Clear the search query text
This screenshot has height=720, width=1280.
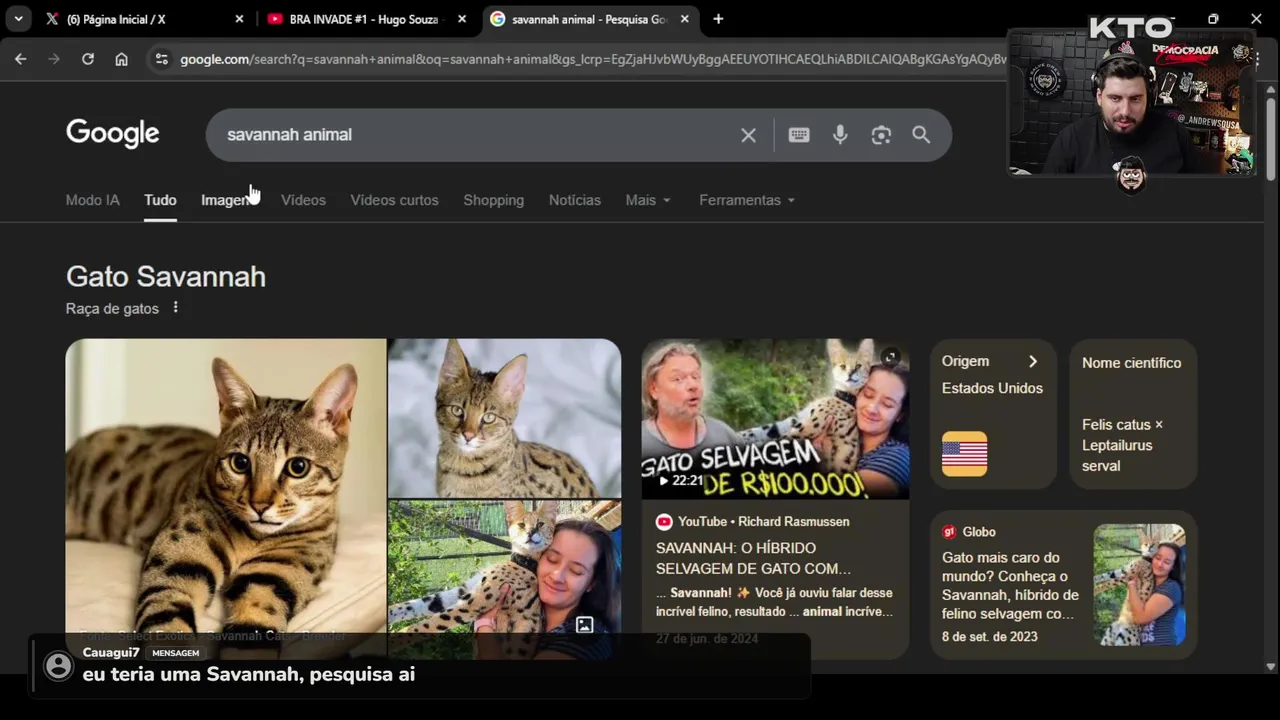[748, 135]
